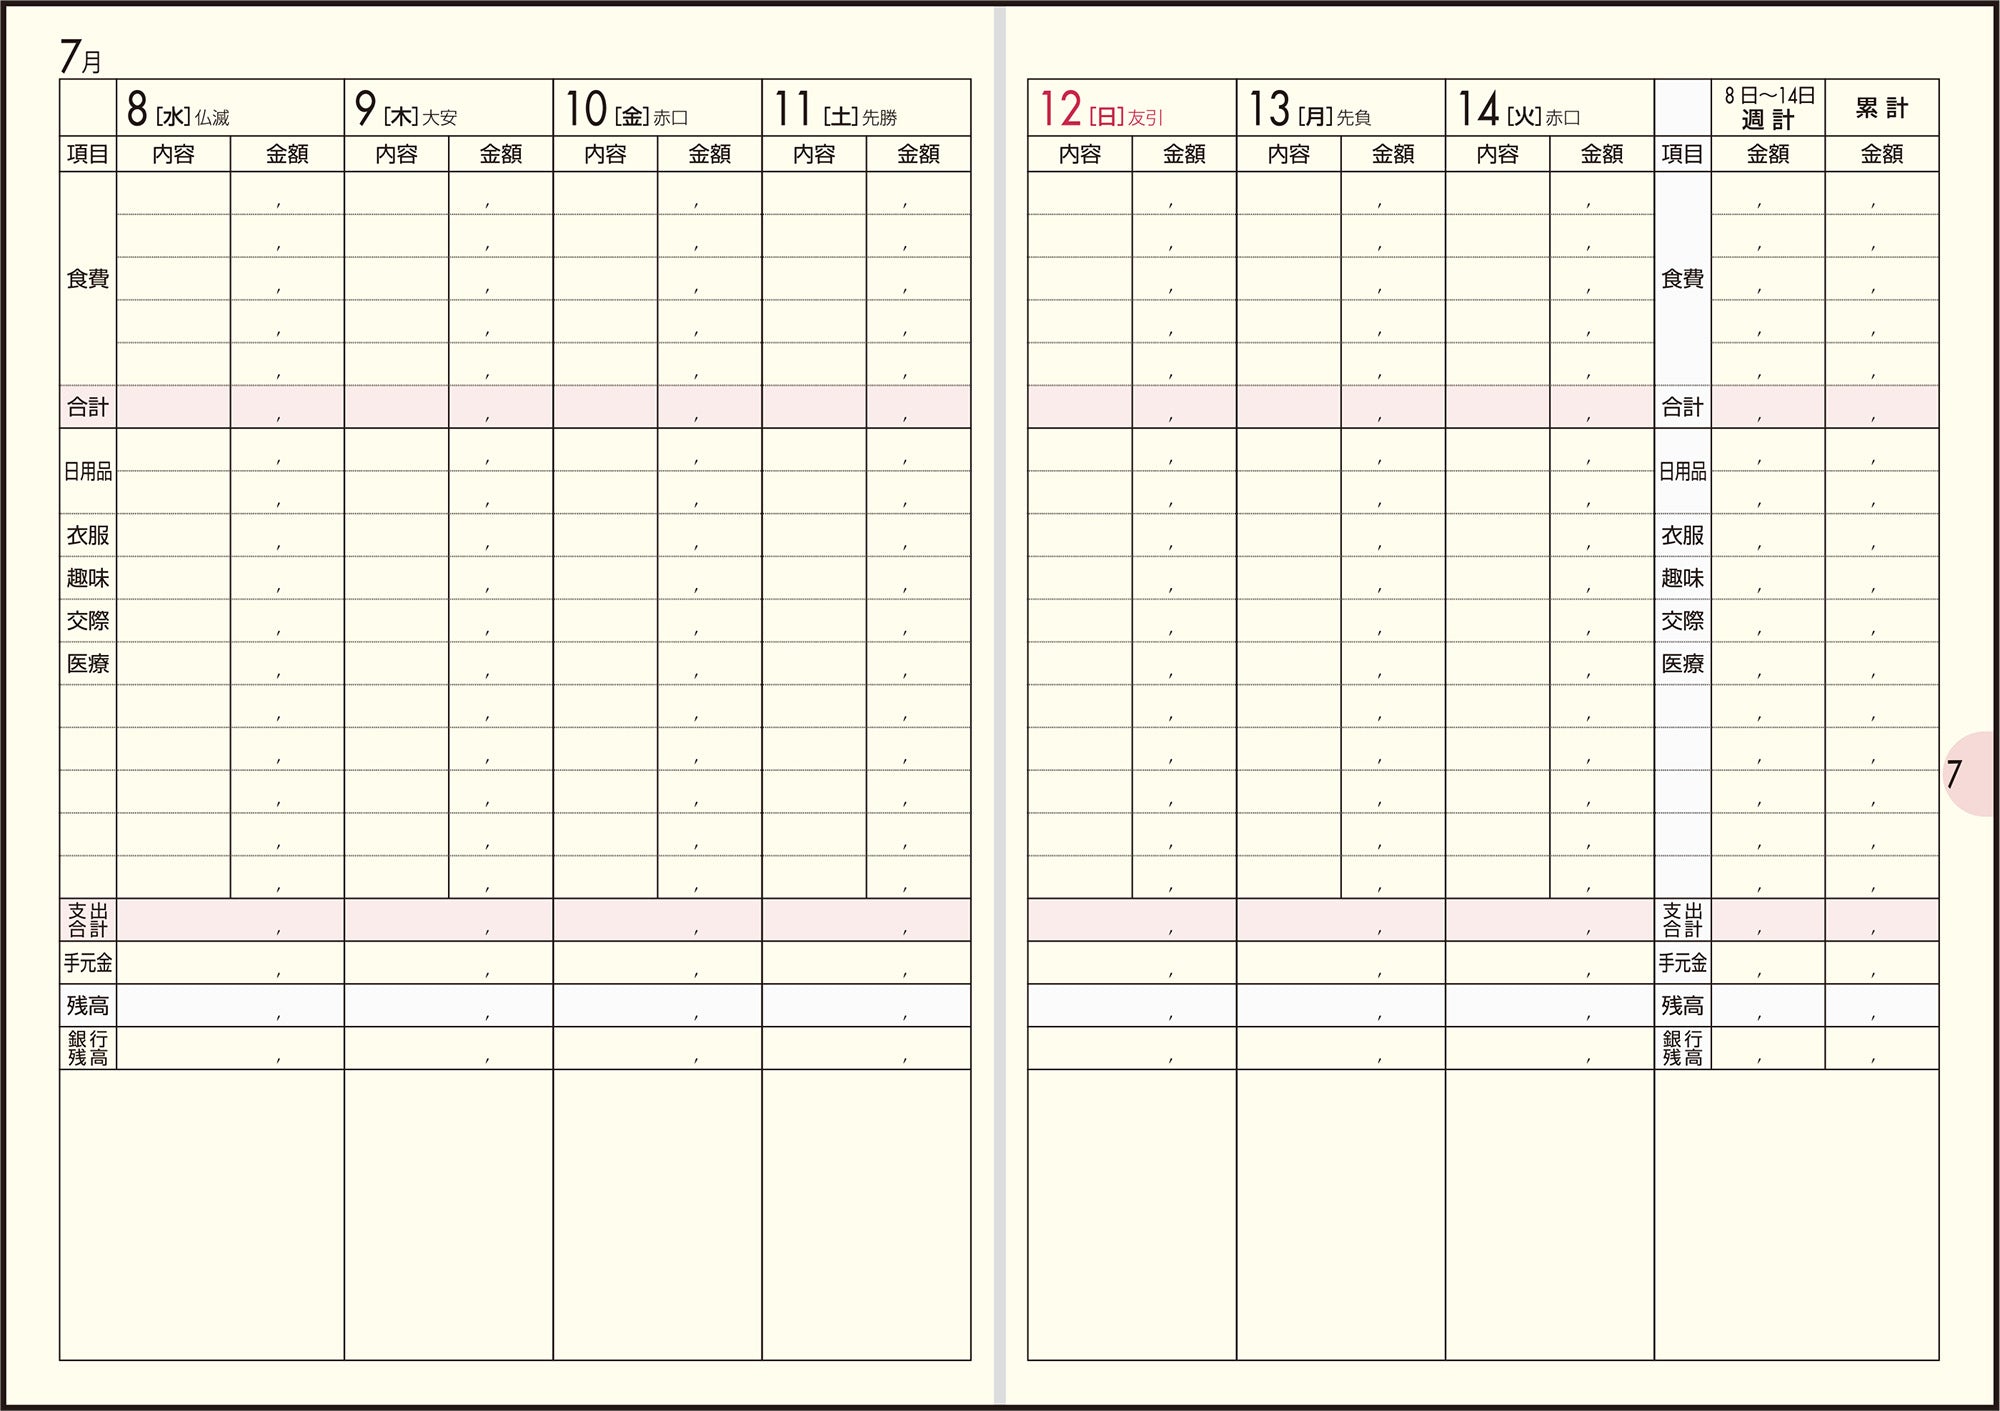Click the 内容 subheader under 11 [土]

click(814, 154)
